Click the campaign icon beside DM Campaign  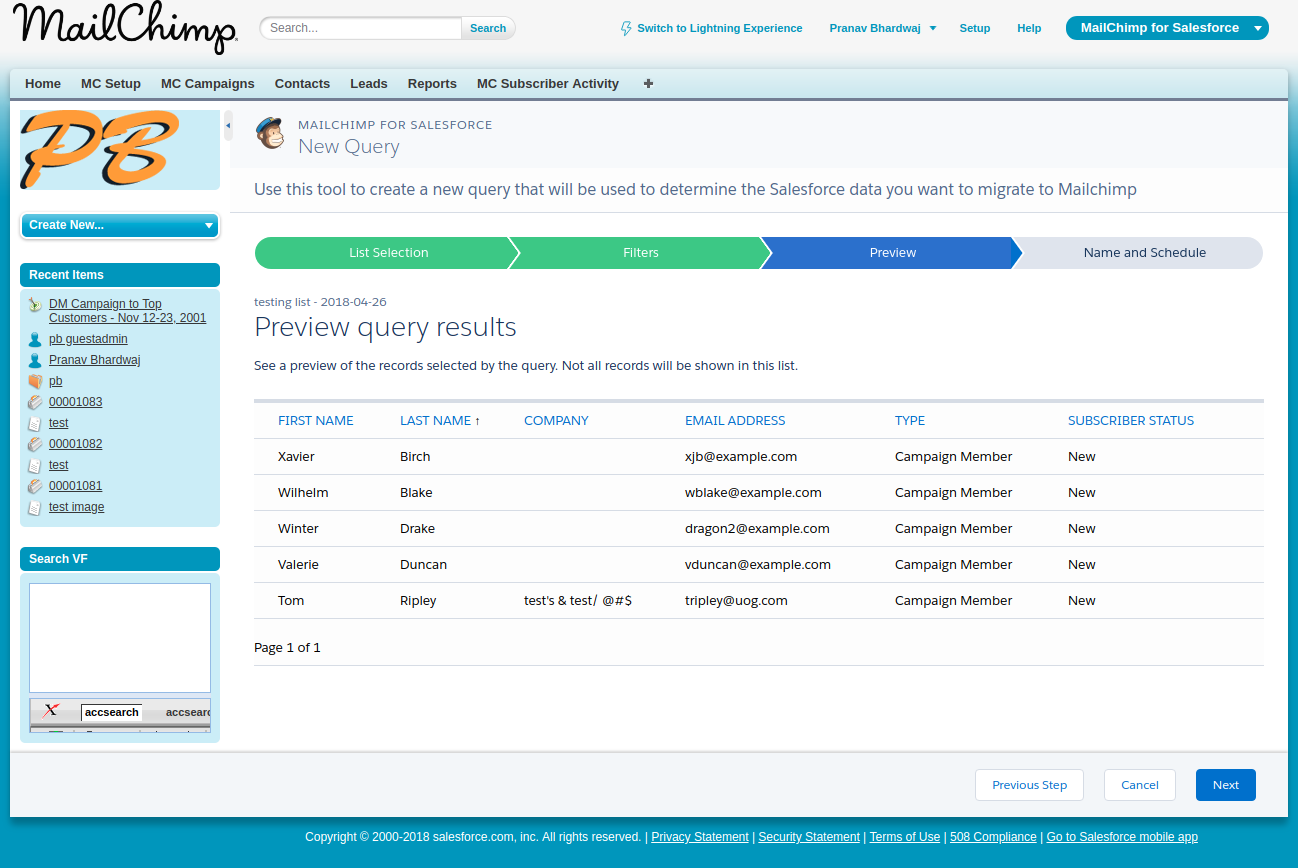[35, 305]
